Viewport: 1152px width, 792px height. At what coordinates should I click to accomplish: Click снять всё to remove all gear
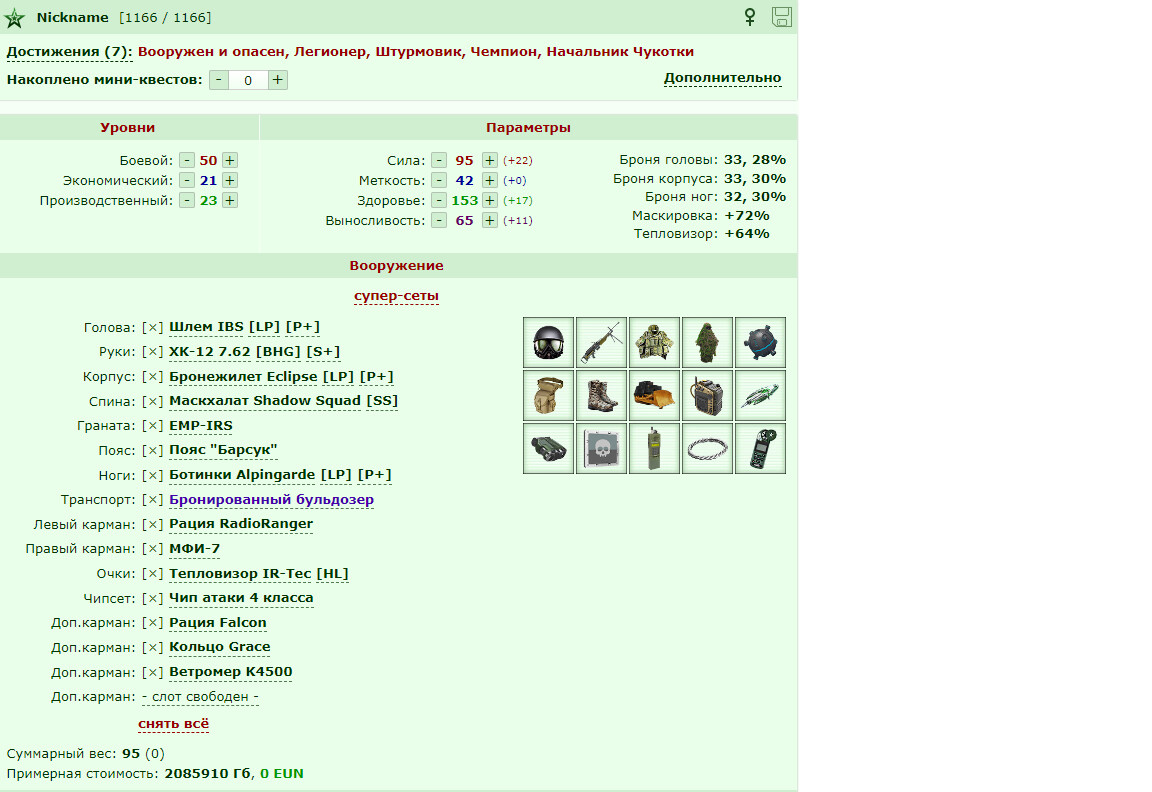click(173, 724)
